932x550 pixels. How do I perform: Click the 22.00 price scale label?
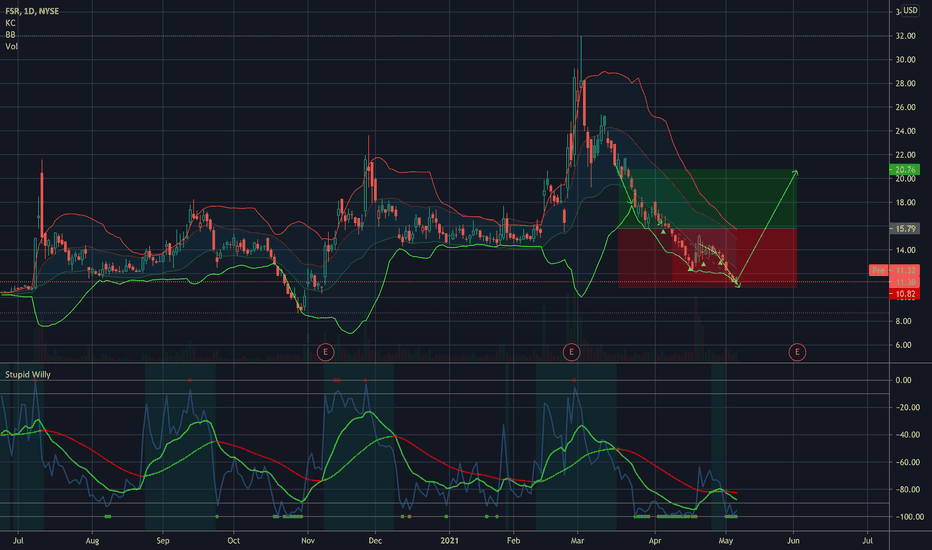[905, 155]
